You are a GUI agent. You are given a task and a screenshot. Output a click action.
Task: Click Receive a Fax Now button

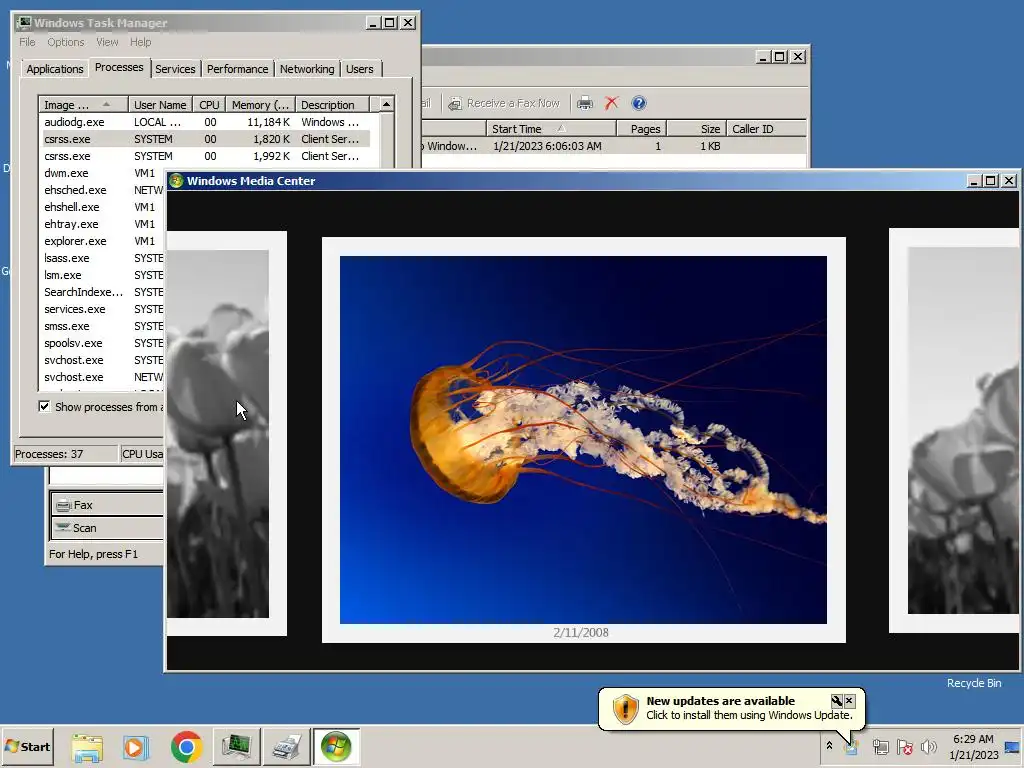[504, 103]
